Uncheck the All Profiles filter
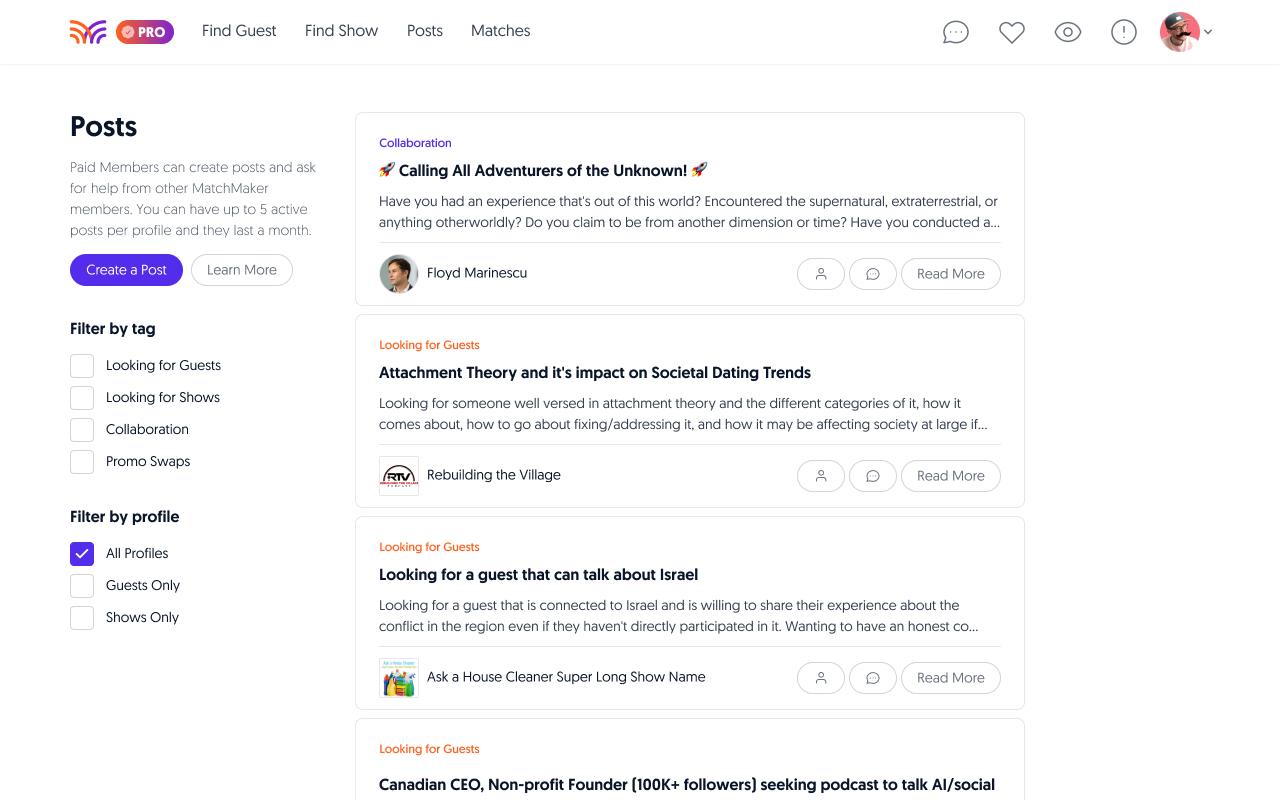 82,554
